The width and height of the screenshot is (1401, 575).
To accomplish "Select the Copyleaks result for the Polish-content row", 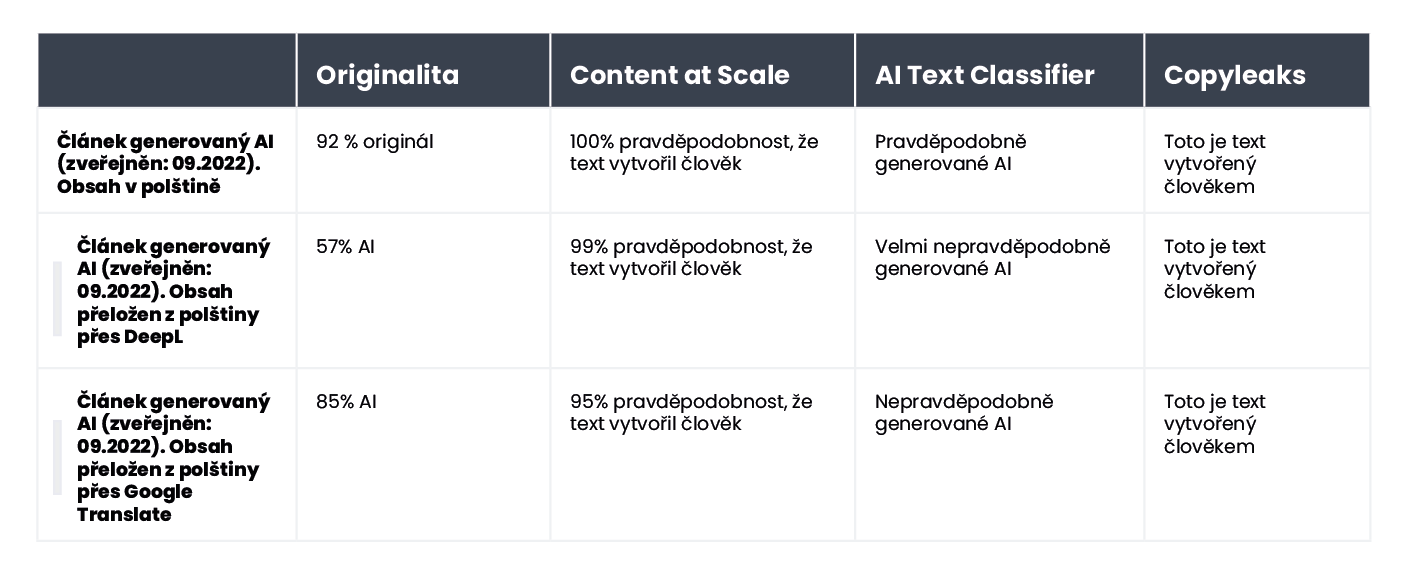I will (1214, 164).
